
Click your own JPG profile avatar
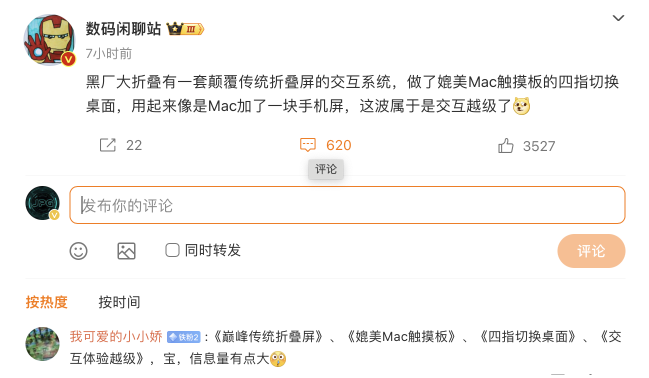point(42,203)
